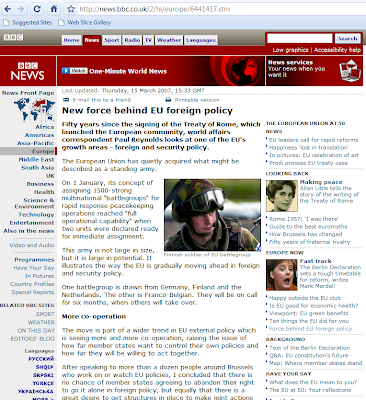Bookmark page with star icon
The height and width of the screenshot is (400, 366).
tap(71, 9)
